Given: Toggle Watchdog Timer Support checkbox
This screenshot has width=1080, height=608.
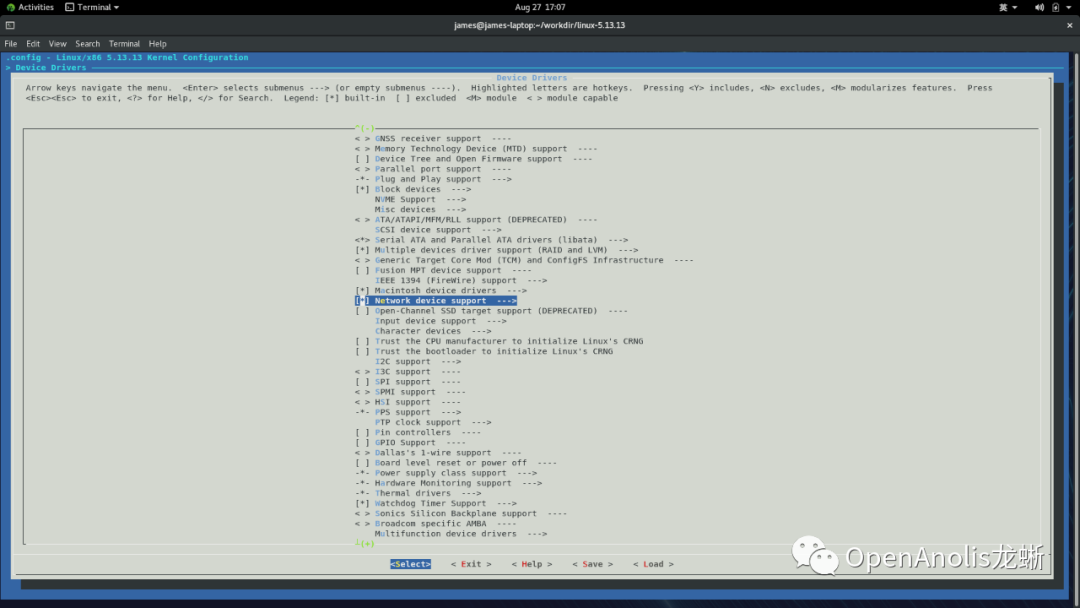Looking at the screenshot, I should (x=362, y=503).
